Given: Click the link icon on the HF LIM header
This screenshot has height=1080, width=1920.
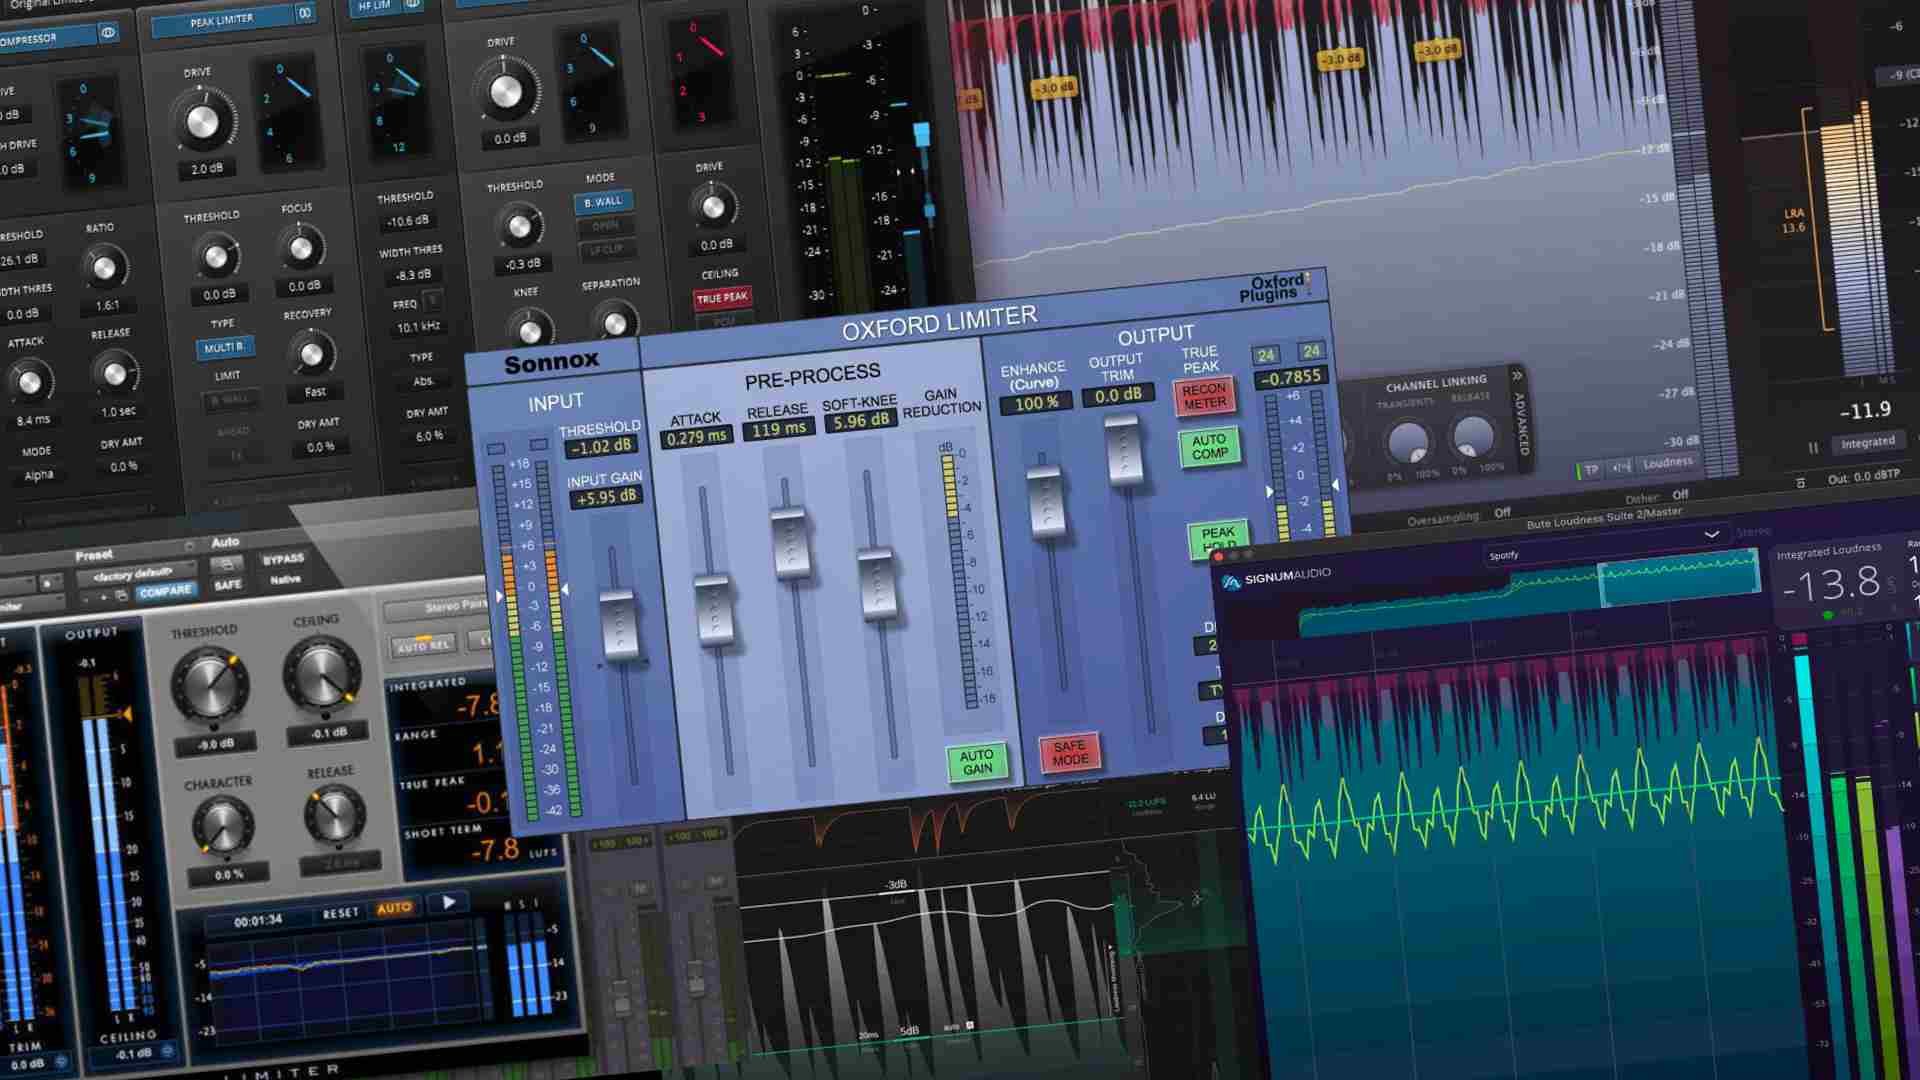Looking at the screenshot, I should pos(414,5).
